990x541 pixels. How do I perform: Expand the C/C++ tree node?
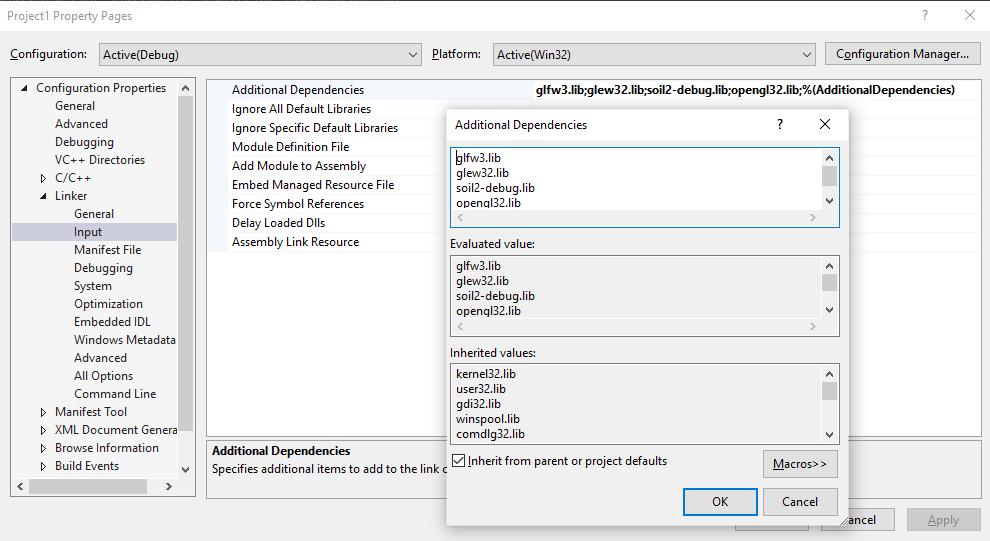[x=44, y=178]
